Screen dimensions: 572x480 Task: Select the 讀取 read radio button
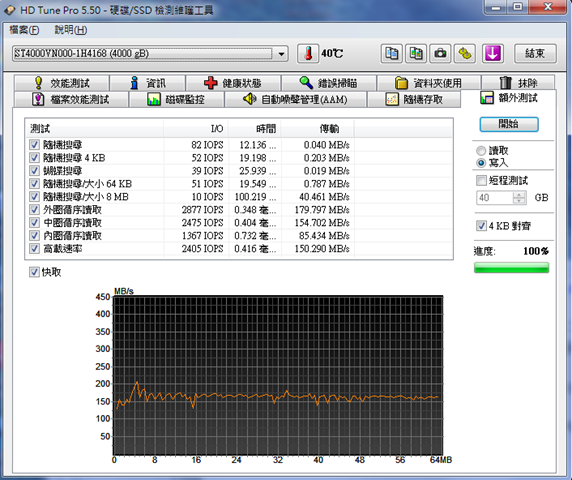[481, 150]
